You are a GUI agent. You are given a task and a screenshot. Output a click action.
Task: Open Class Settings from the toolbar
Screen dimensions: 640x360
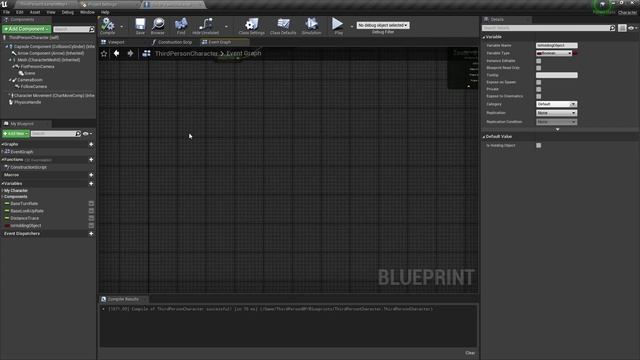pyautogui.click(x=251, y=26)
